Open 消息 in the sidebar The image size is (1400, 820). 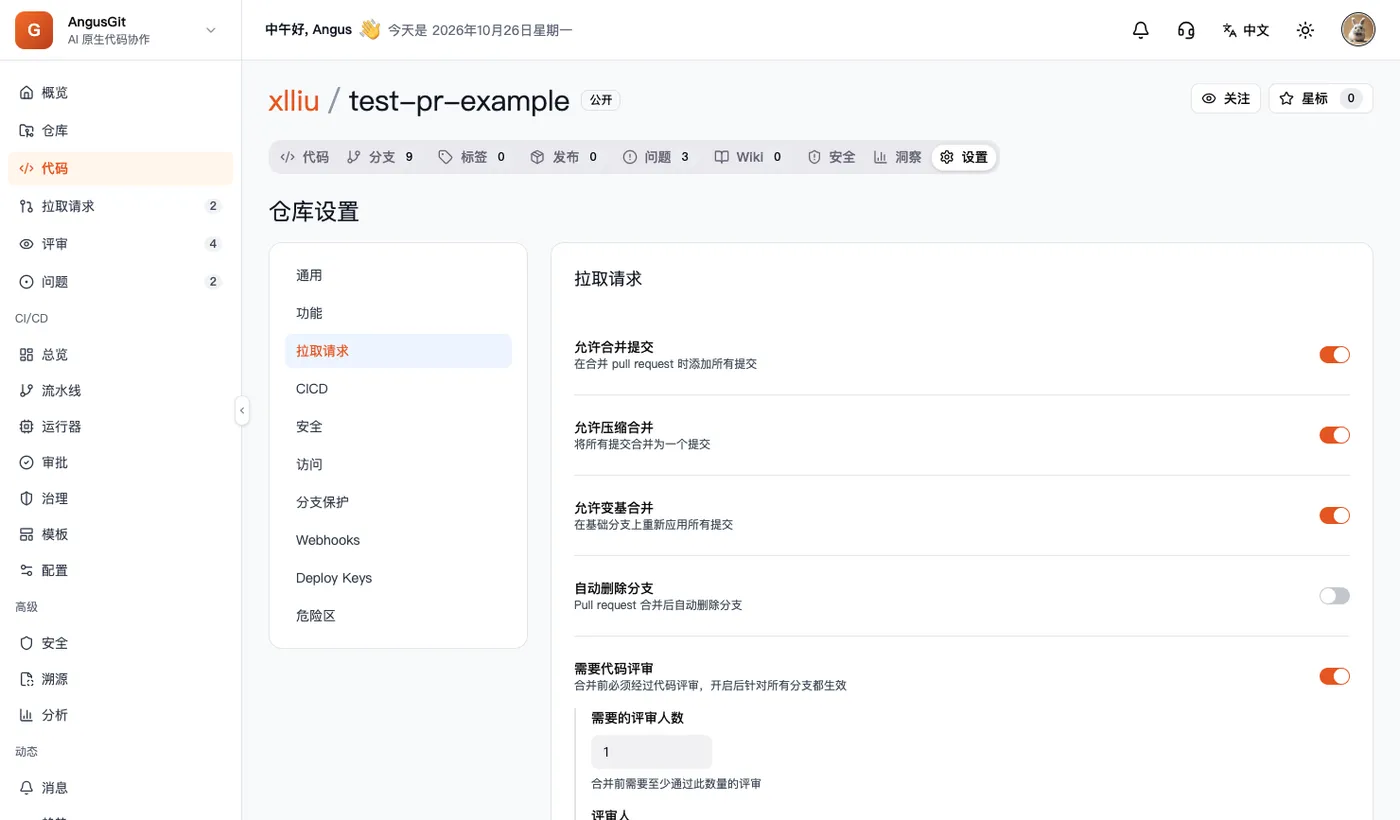[x=120, y=788]
